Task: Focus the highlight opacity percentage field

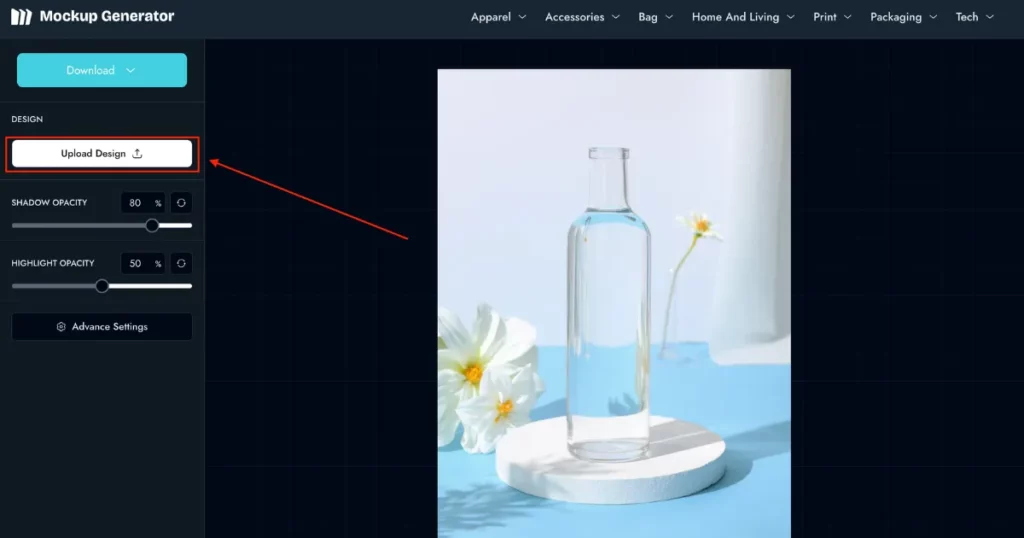Action: point(137,264)
